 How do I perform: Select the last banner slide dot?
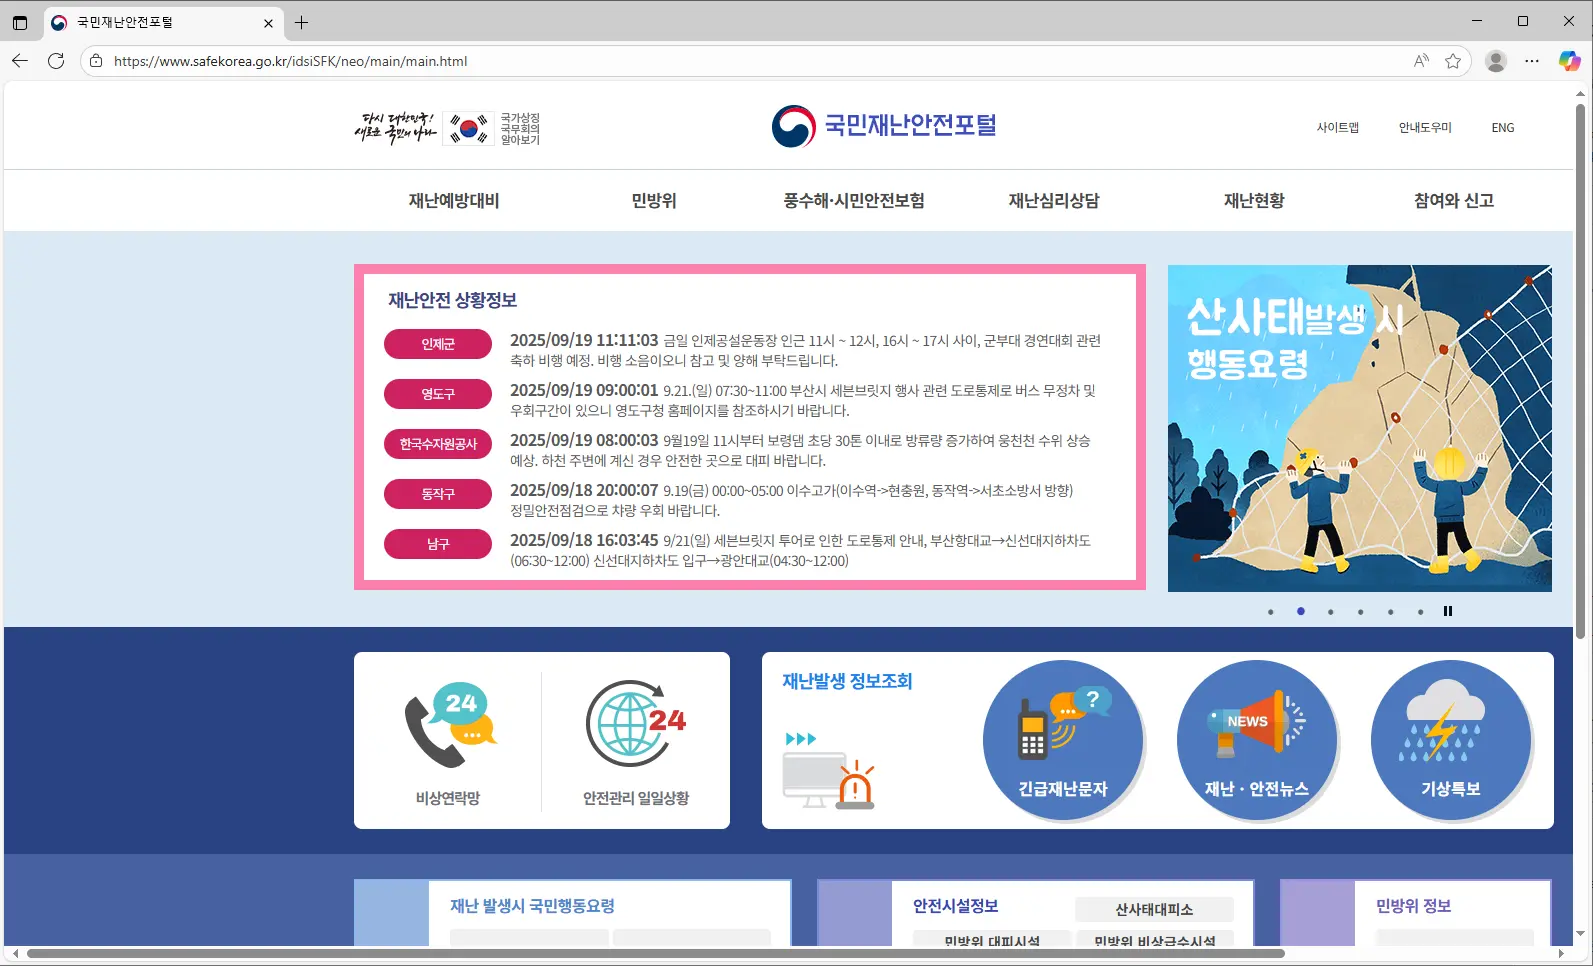1420,612
